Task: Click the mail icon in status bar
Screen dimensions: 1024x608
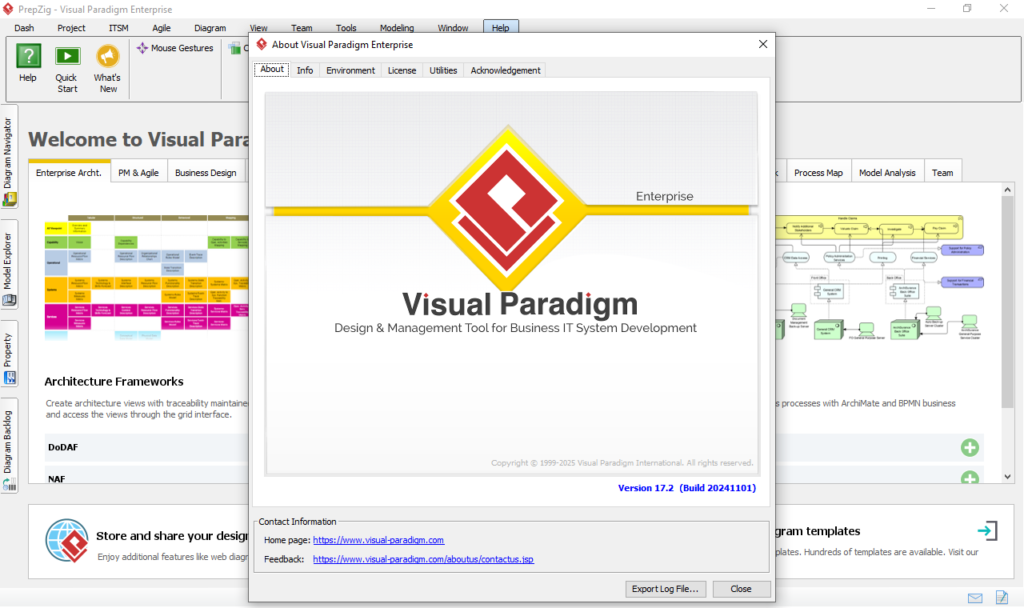Action: 975,598
